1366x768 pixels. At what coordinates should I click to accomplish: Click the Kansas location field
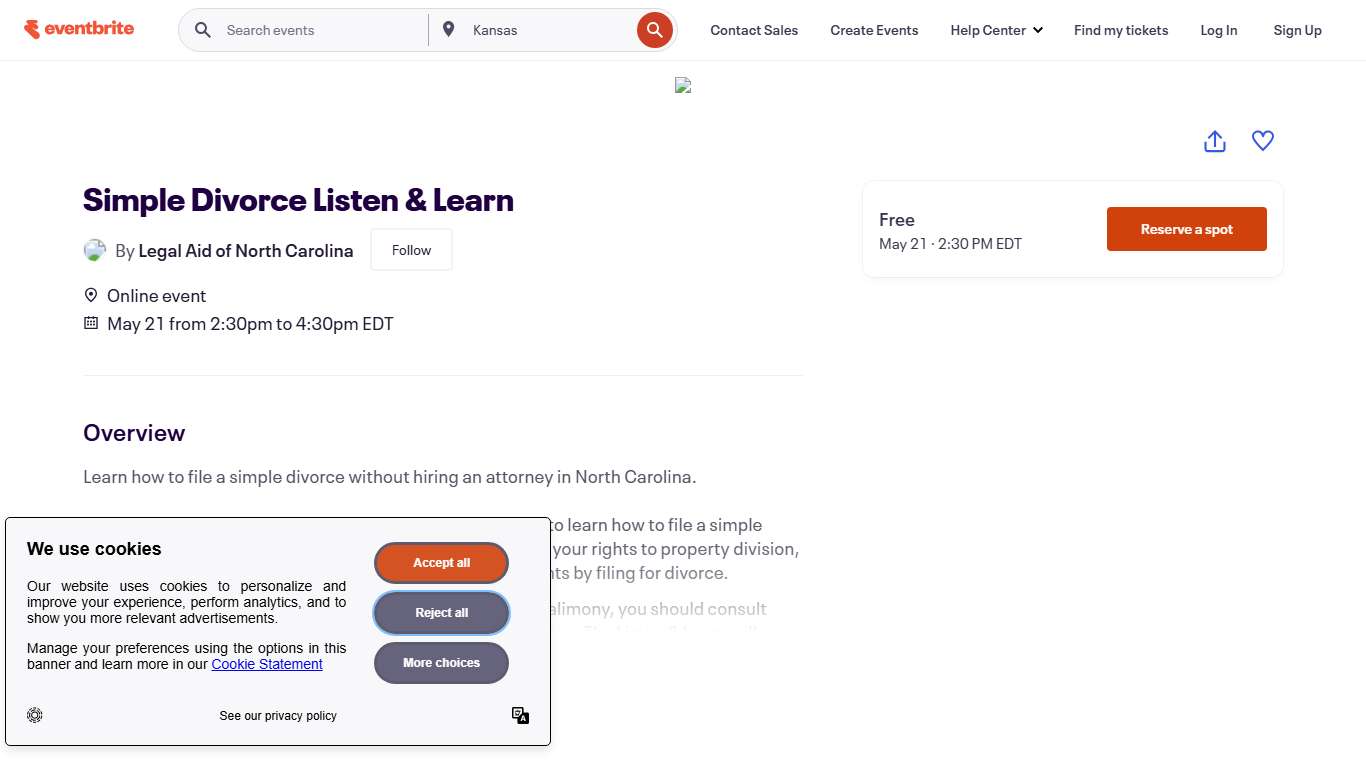pyautogui.click(x=520, y=29)
